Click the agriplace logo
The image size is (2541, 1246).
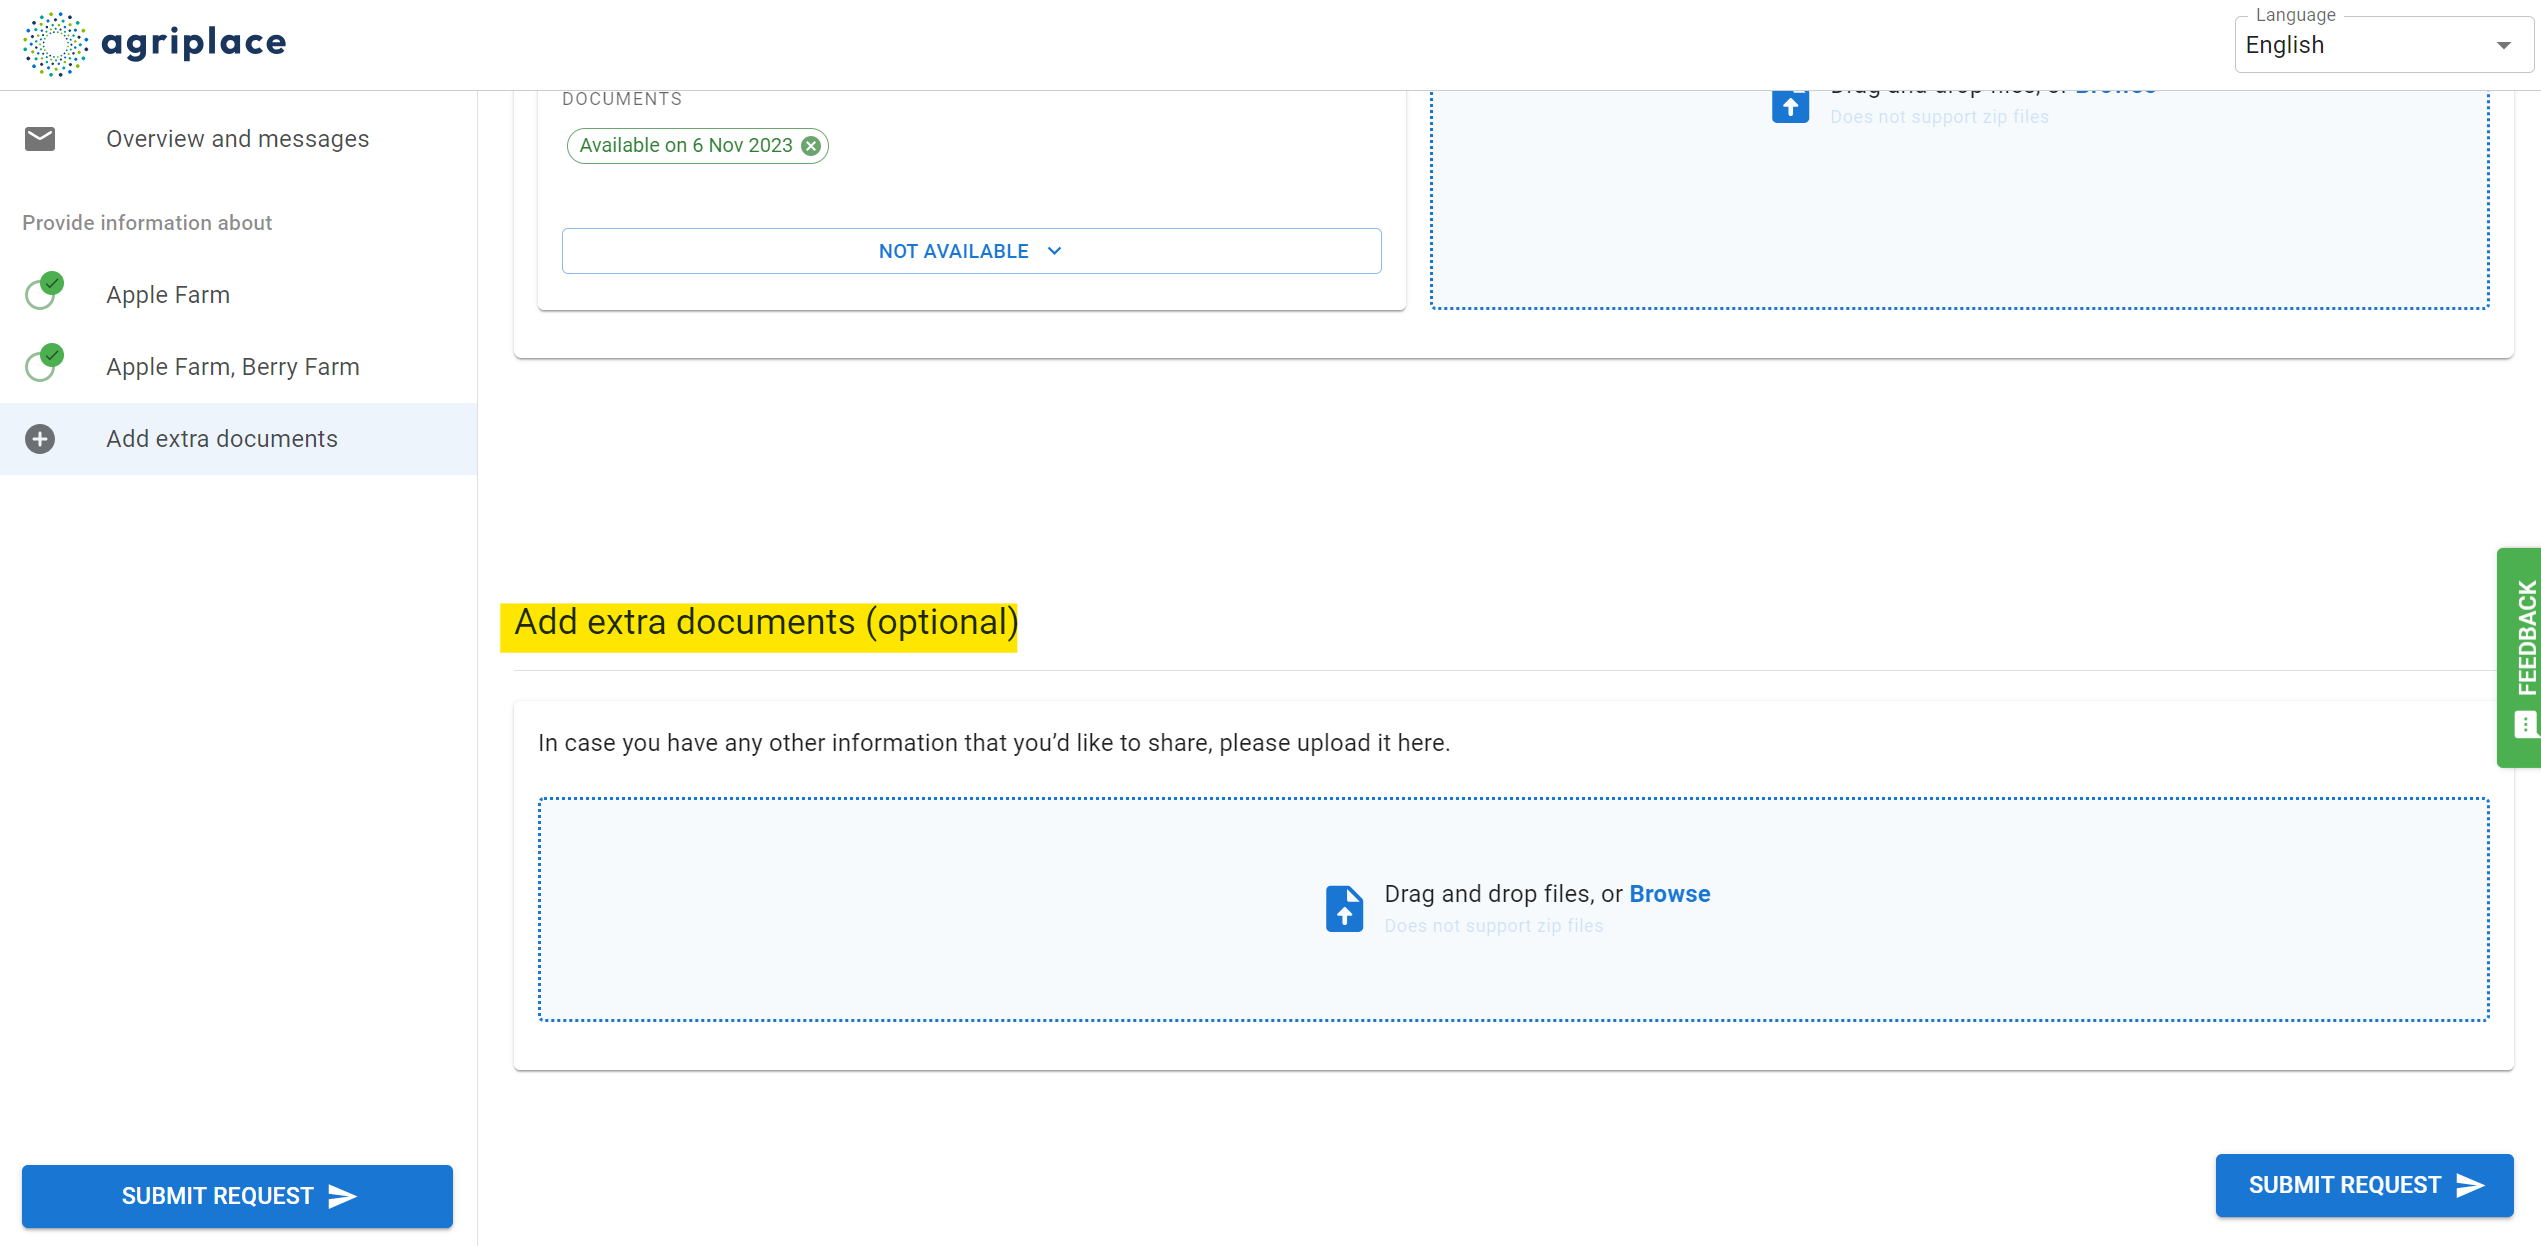coord(155,44)
